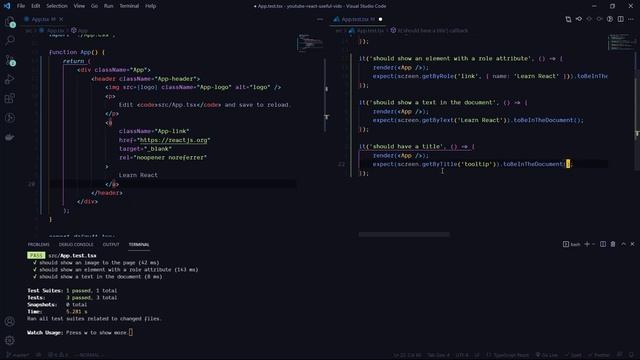Click NORMAL vim mode in status bar
This screenshot has height=360, width=640.
pyautogui.click(x=89, y=355)
